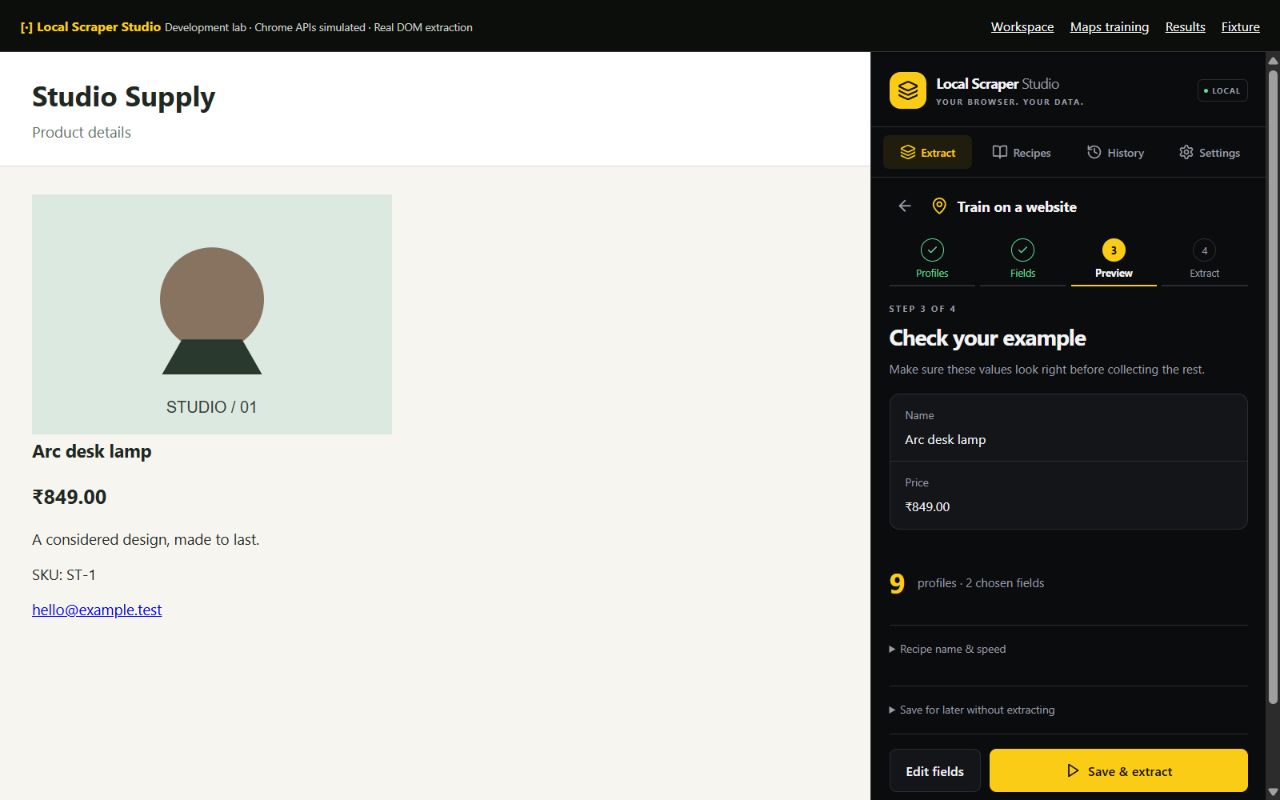Click the yellow Local Scraper Studio logo icon

tap(908, 90)
